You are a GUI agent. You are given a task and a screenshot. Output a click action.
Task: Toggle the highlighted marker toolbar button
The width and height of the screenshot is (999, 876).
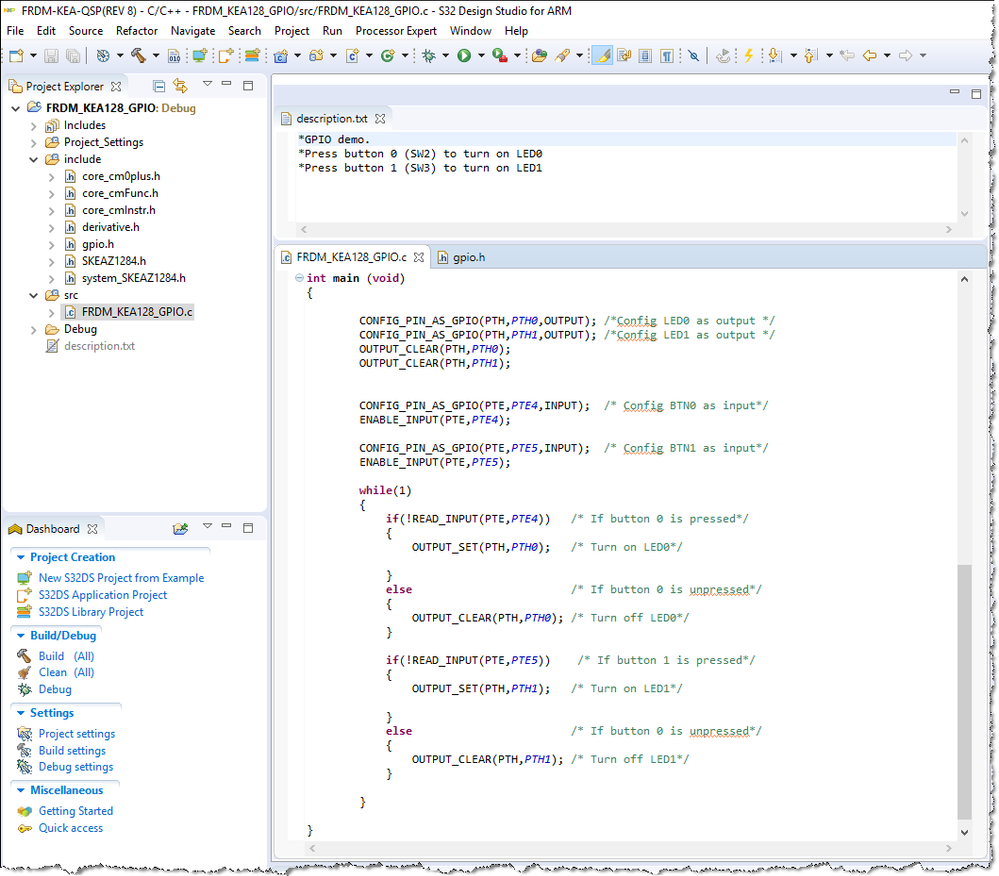602,56
